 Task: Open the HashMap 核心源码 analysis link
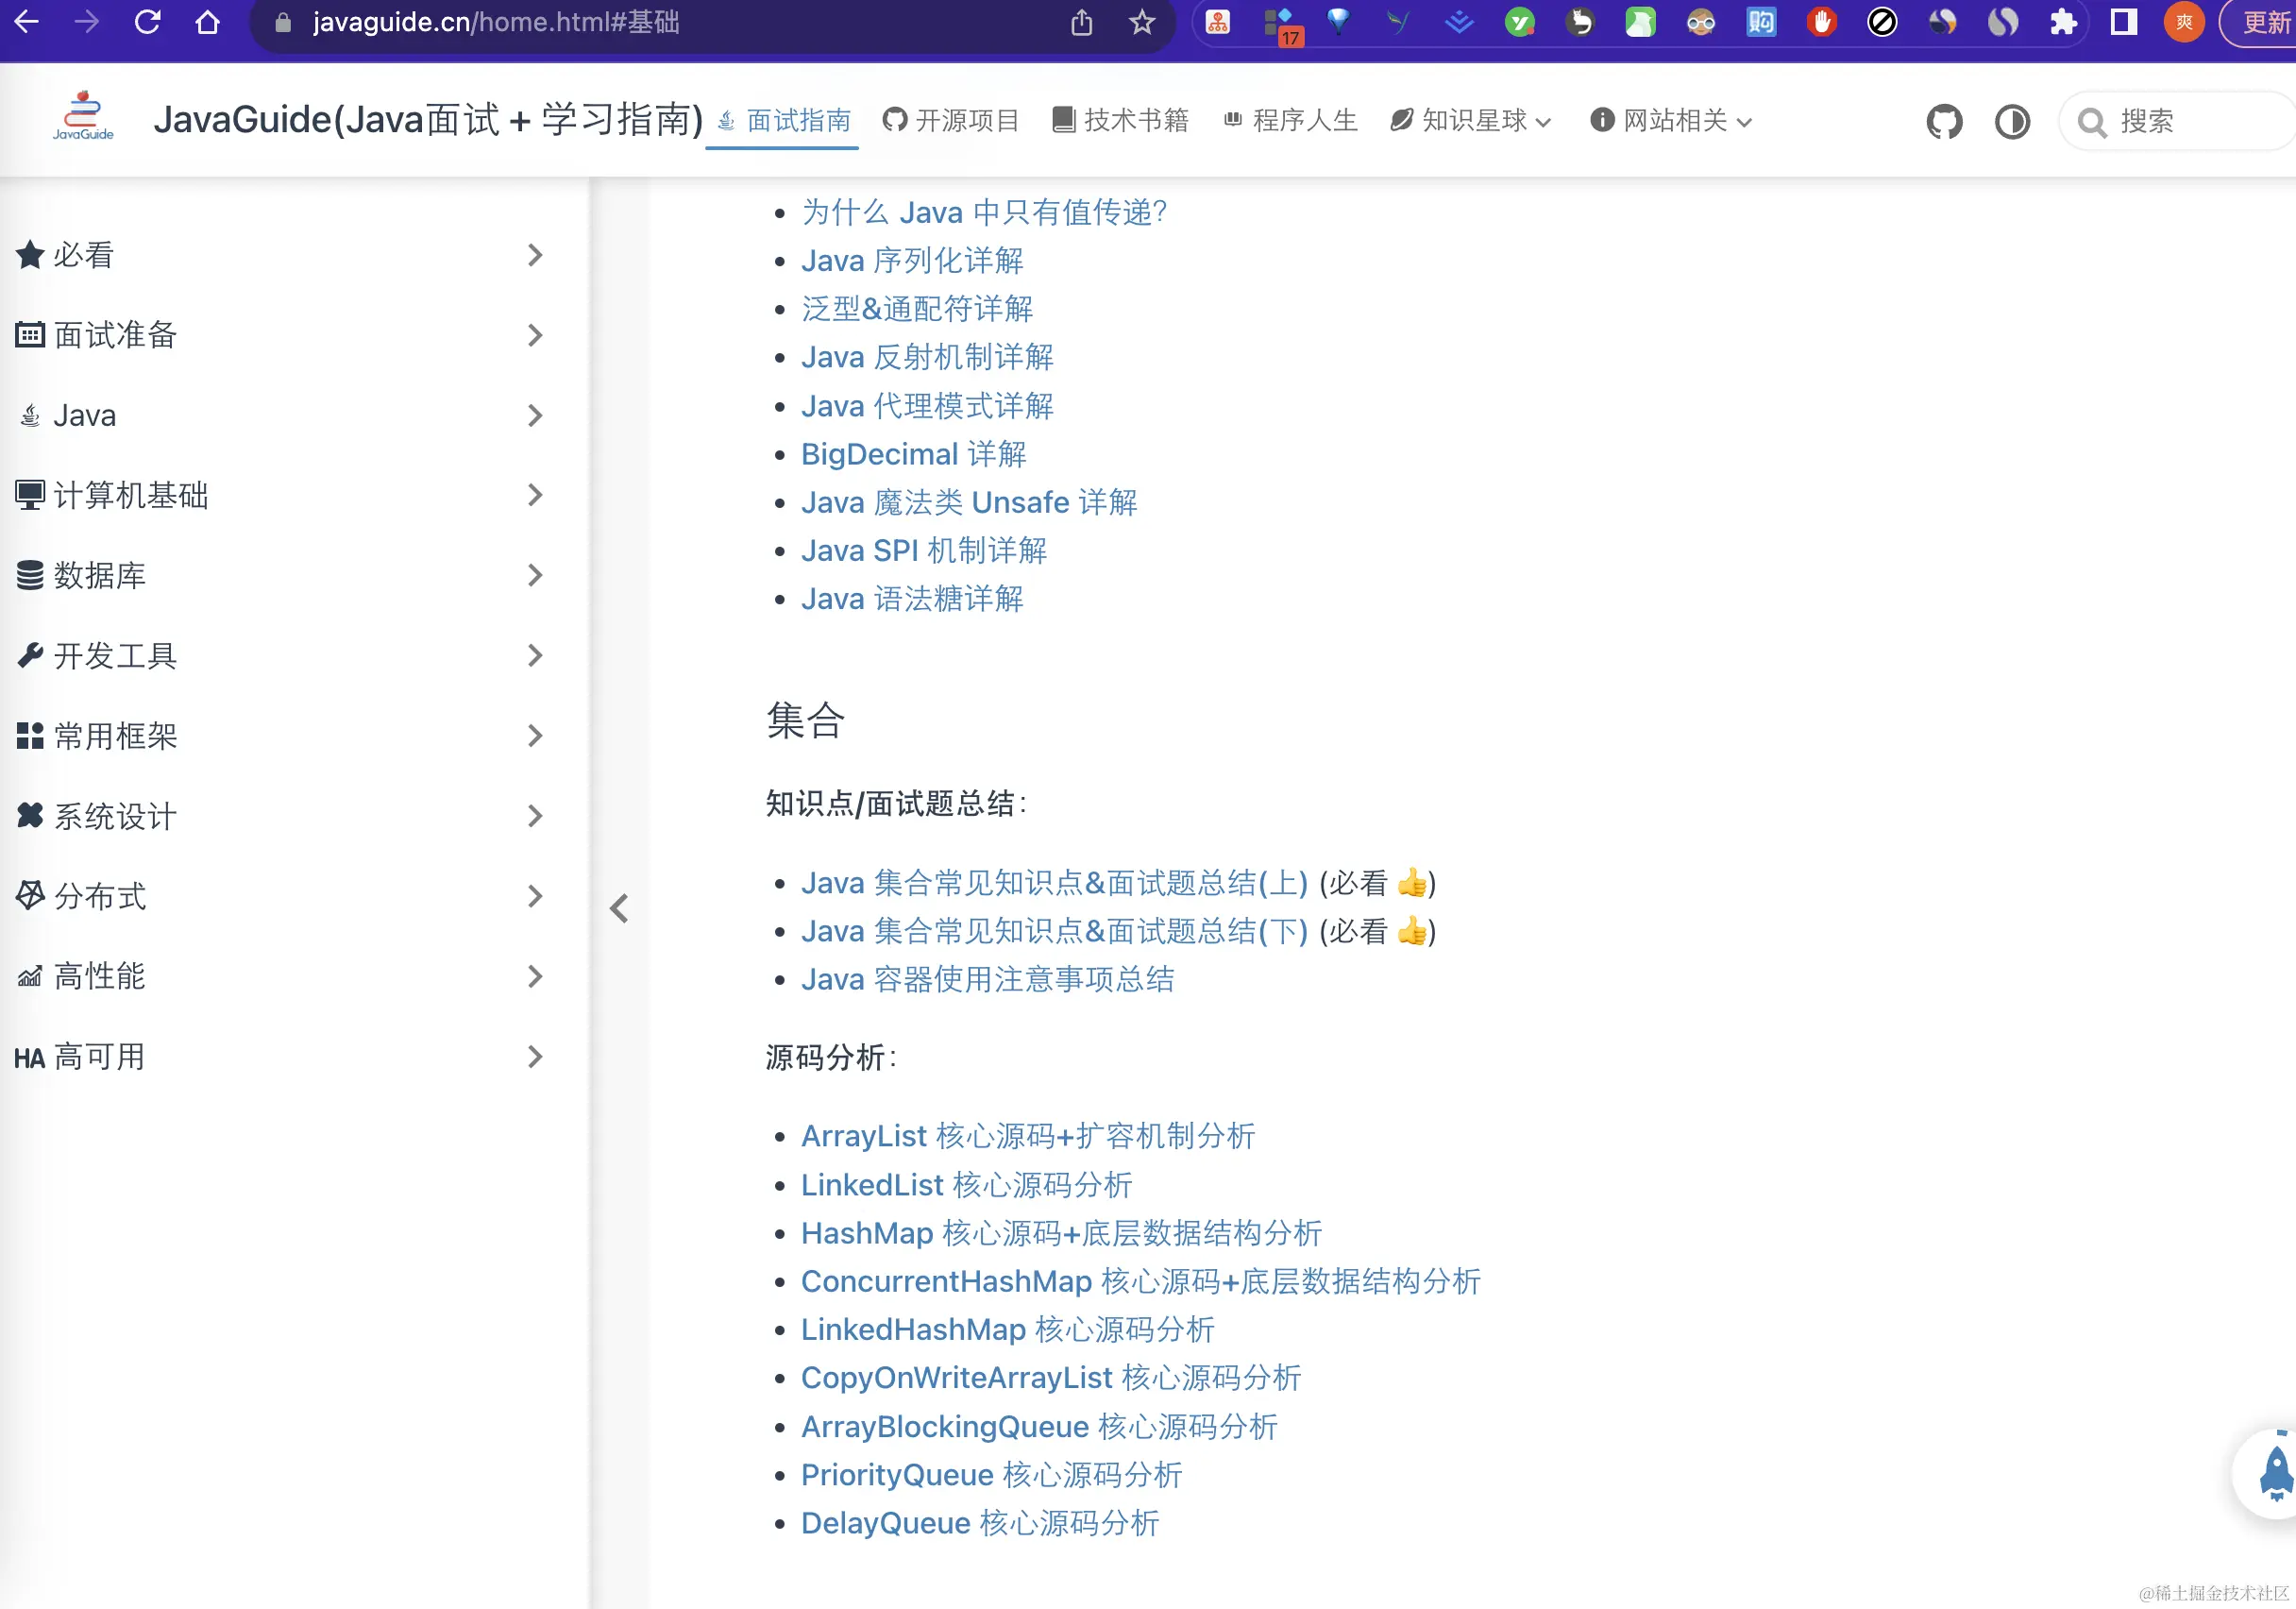point(1061,1233)
